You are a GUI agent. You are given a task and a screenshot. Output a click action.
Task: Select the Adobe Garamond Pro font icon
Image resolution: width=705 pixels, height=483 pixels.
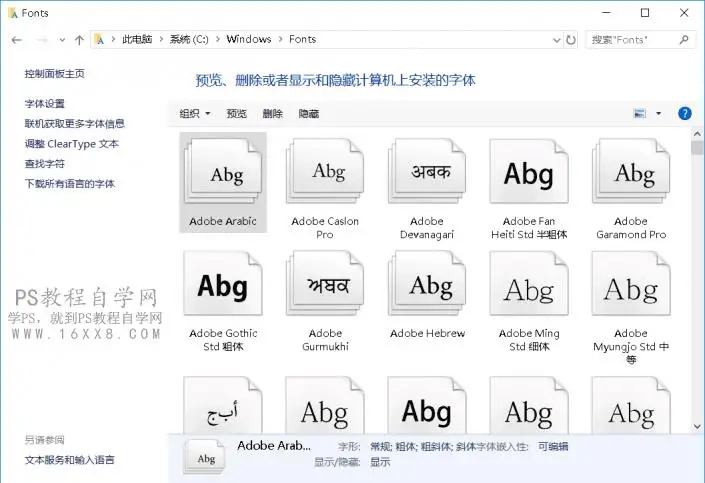[631, 171]
